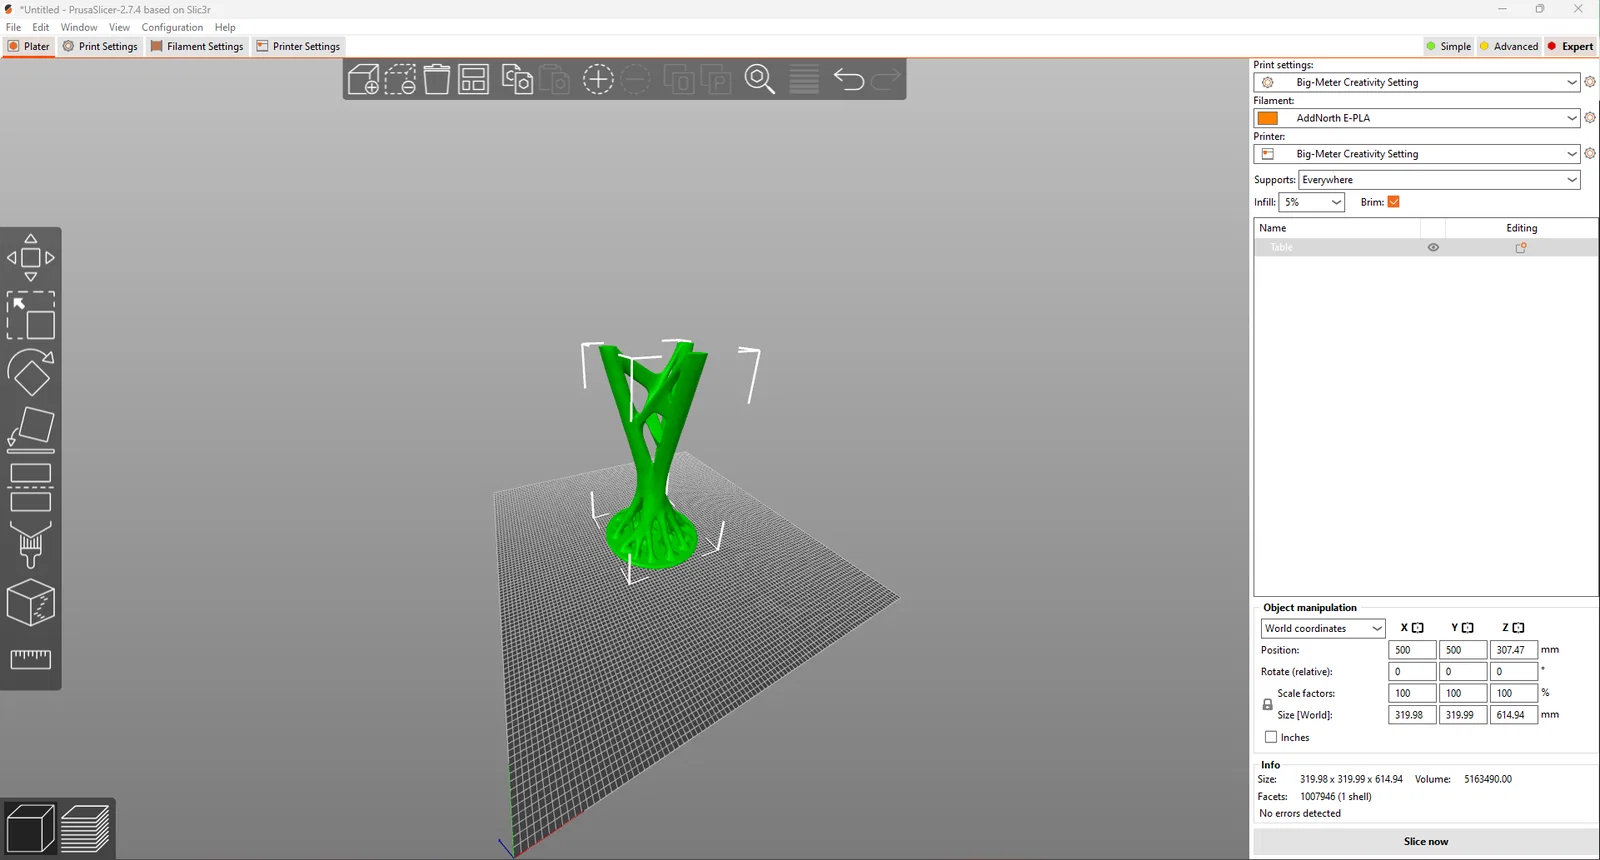This screenshot has height=860, width=1600.
Task: Click the Paste clipboard icon
Action: (x=554, y=79)
